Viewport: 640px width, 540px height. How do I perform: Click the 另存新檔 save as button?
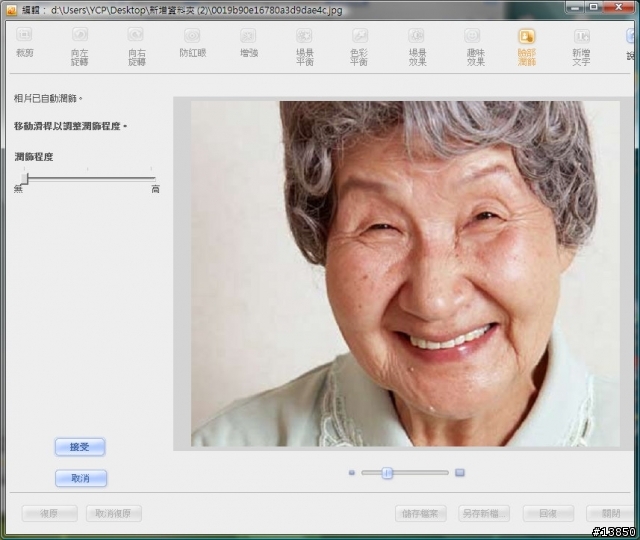click(x=484, y=513)
